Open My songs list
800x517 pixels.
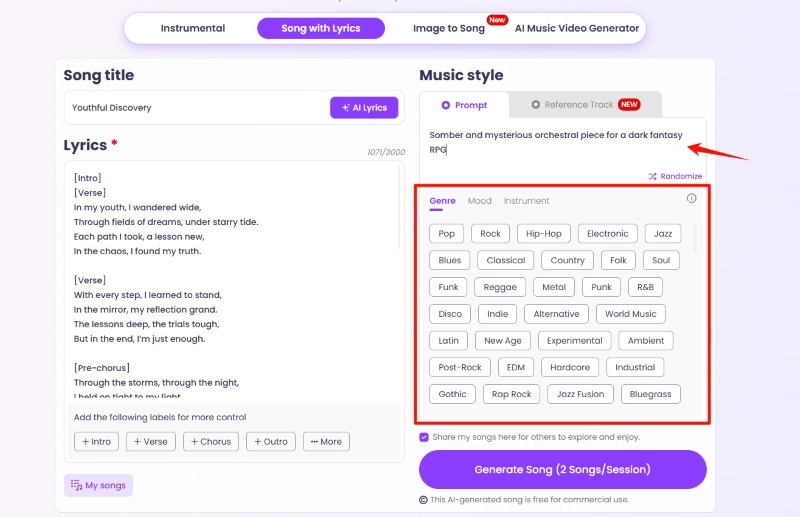[x=98, y=485]
